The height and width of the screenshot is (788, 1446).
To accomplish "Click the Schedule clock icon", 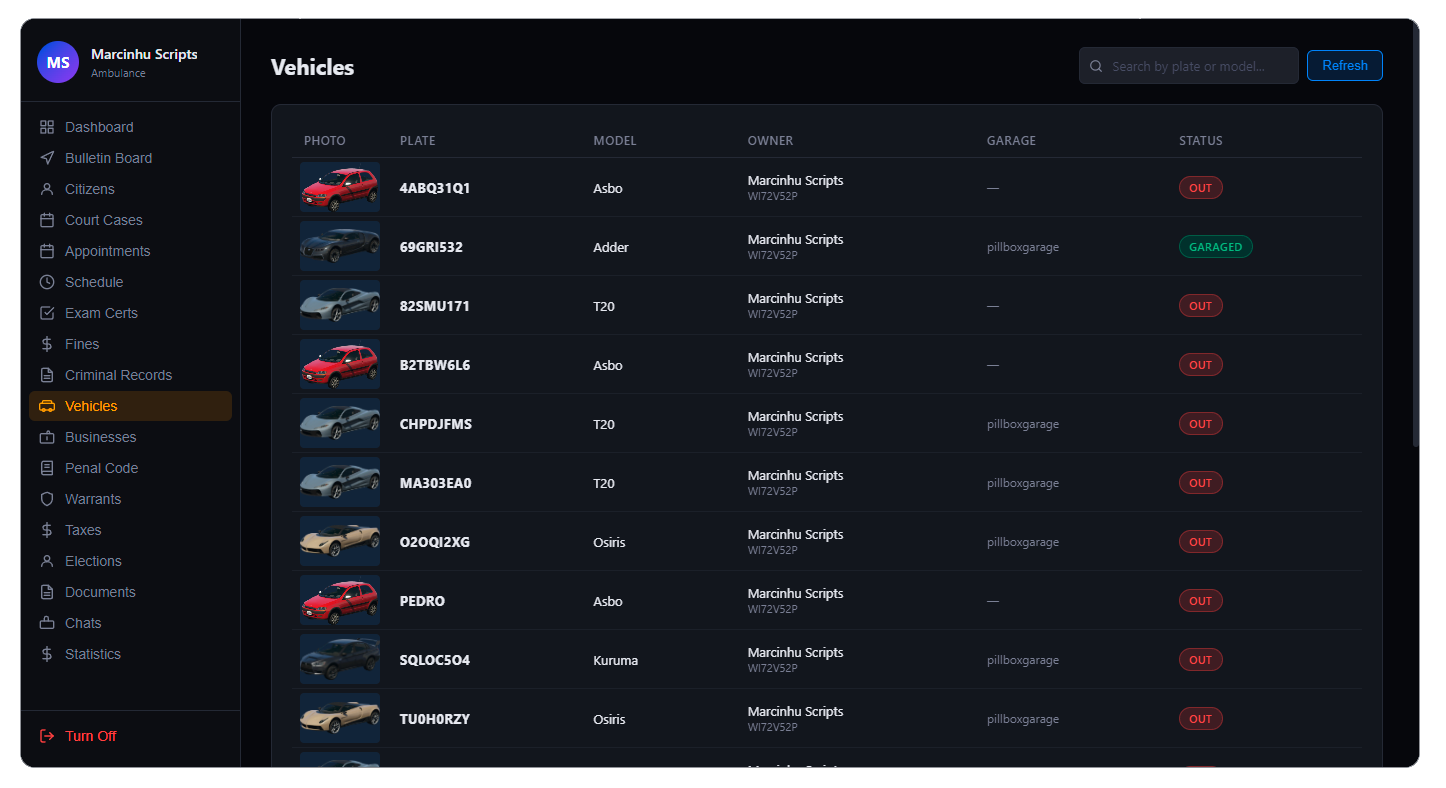I will coord(47,282).
